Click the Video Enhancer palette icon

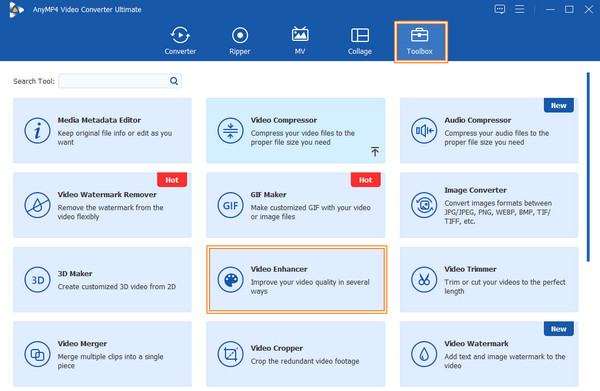point(230,280)
